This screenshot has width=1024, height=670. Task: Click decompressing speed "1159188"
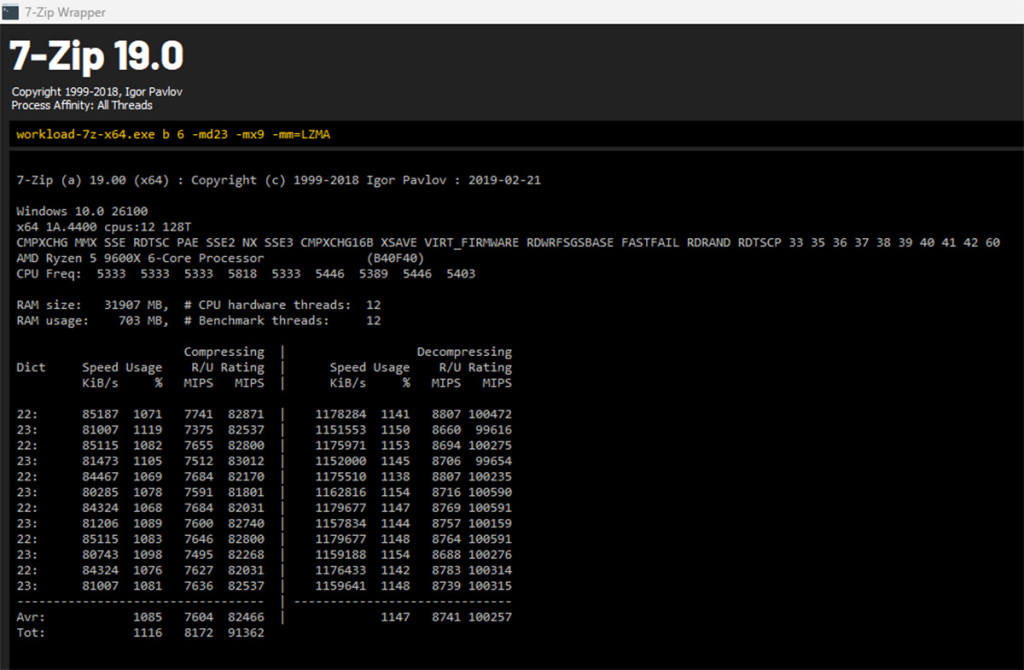[341, 555]
